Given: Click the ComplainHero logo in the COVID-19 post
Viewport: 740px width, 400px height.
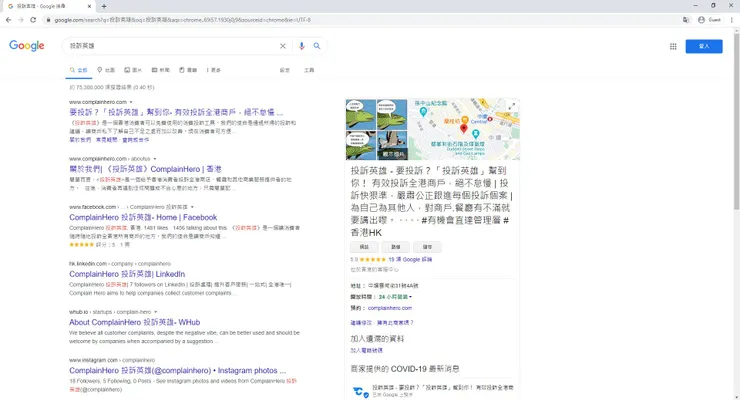Looking at the screenshot, I should [x=361, y=392].
